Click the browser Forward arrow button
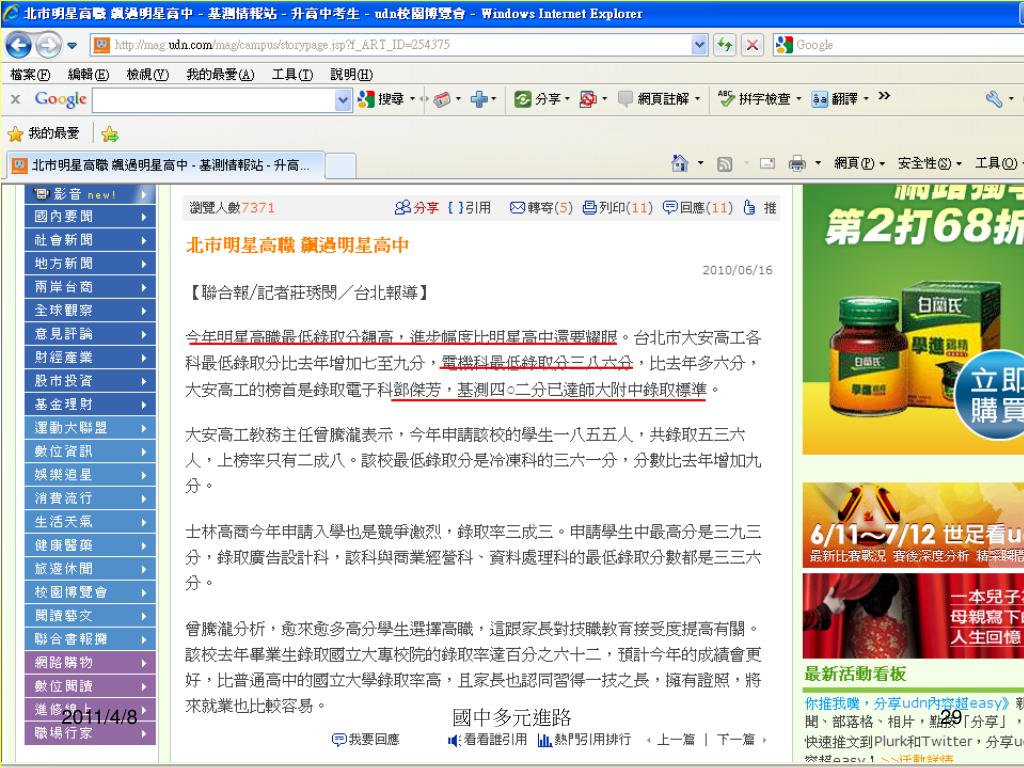Screen dimensions: 1024x768 (48, 45)
